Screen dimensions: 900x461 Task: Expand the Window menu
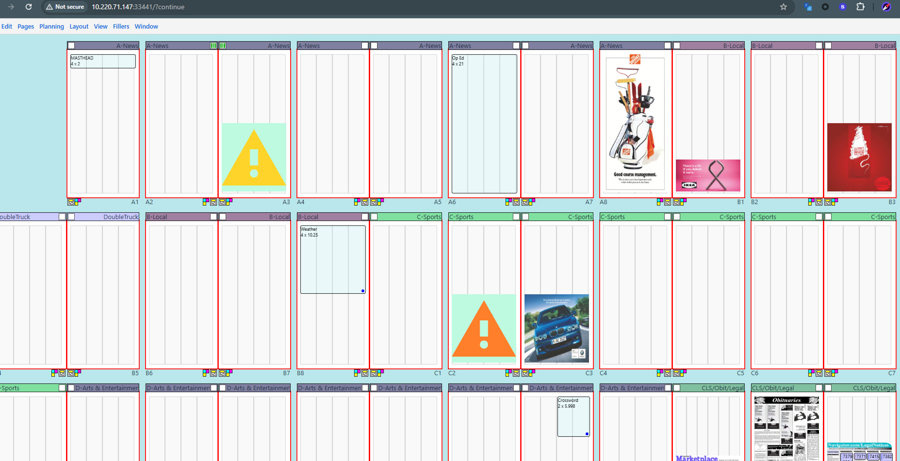[146, 27]
